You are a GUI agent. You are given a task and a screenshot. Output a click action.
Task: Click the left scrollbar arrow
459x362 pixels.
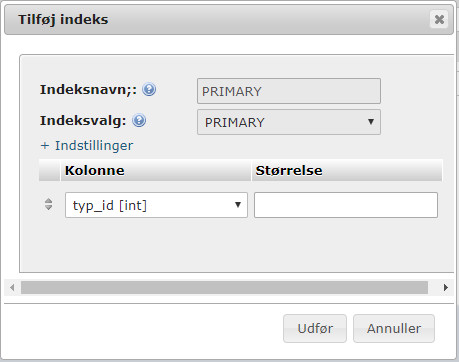tap(12, 287)
